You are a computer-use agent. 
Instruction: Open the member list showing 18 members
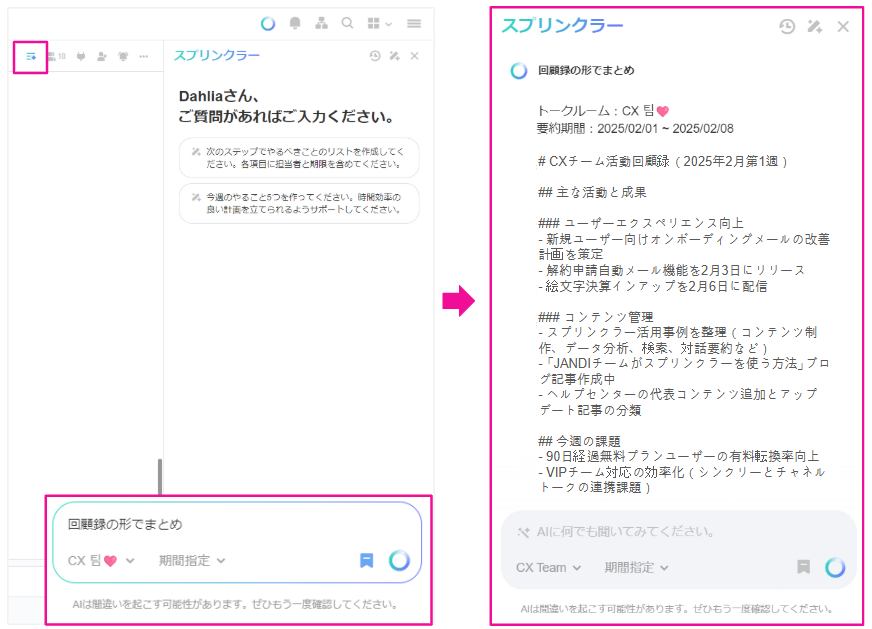56,56
